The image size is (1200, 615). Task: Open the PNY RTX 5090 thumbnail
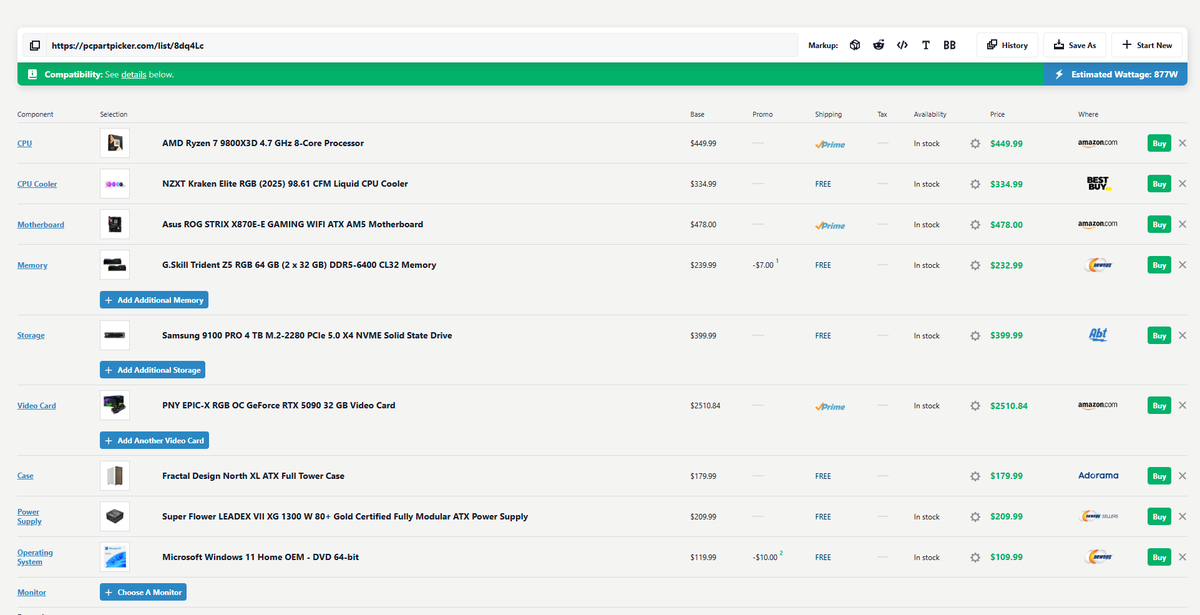(115, 406)
